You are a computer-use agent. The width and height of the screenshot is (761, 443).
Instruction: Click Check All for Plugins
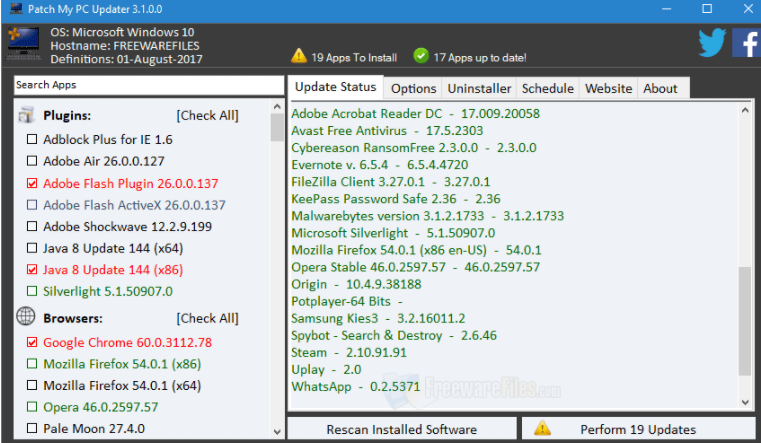pyautogui.click(x=207, y=115)
